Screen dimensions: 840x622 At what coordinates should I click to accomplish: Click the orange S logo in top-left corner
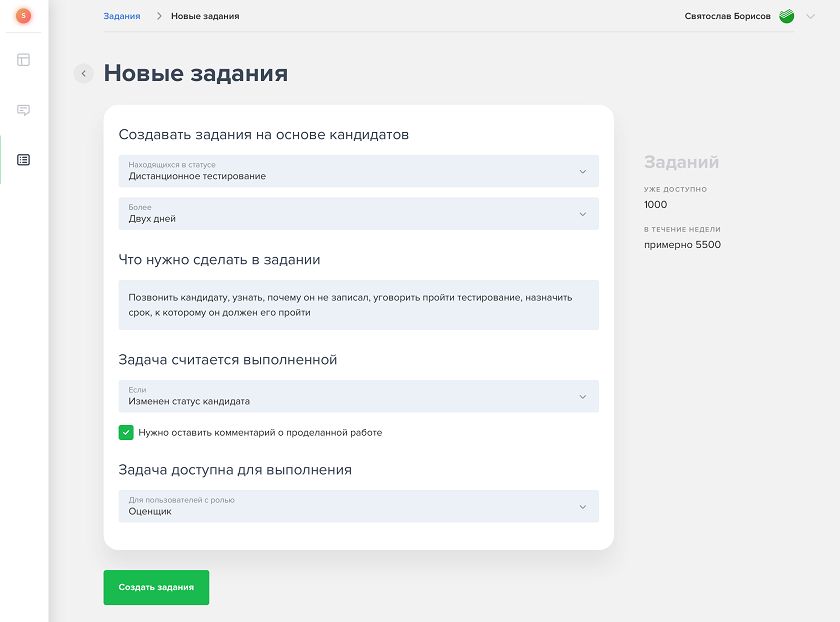[22, 16]
